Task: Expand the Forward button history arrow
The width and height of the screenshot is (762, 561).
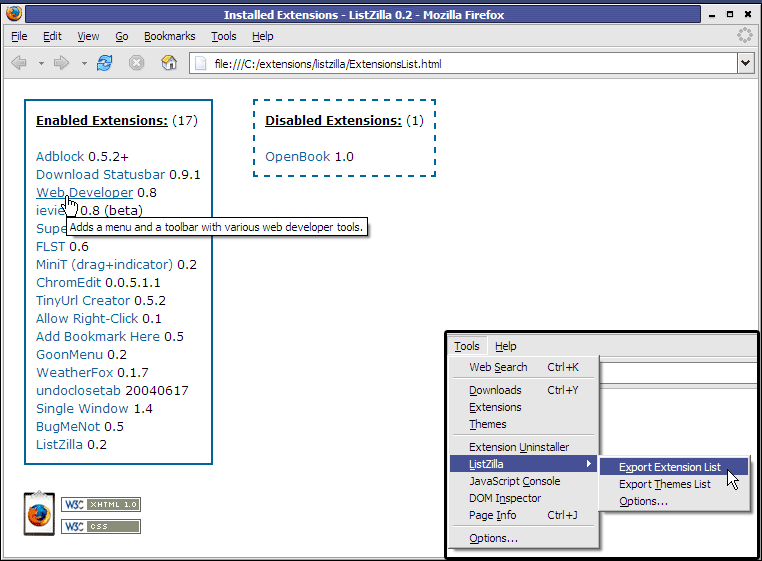Action: pos(84,63)
